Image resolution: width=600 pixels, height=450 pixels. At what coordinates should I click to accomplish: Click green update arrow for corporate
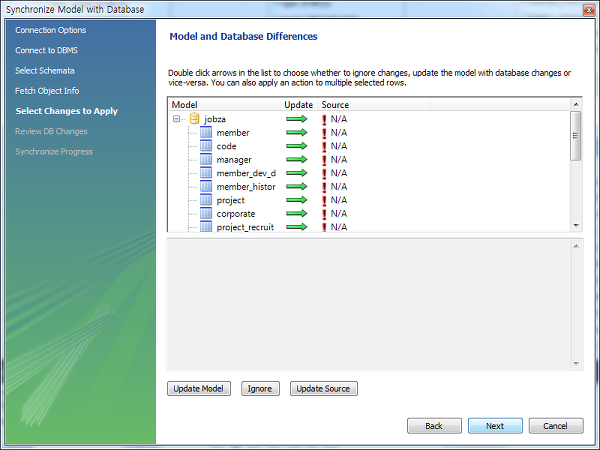click(297, 213)
